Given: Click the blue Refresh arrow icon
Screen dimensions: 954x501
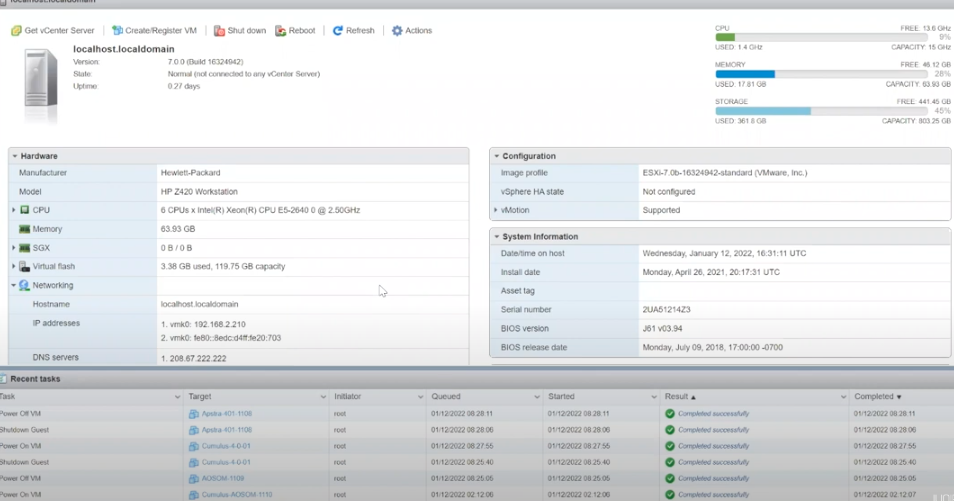Looking at the screenshot, I should click(x=338, y=31).
